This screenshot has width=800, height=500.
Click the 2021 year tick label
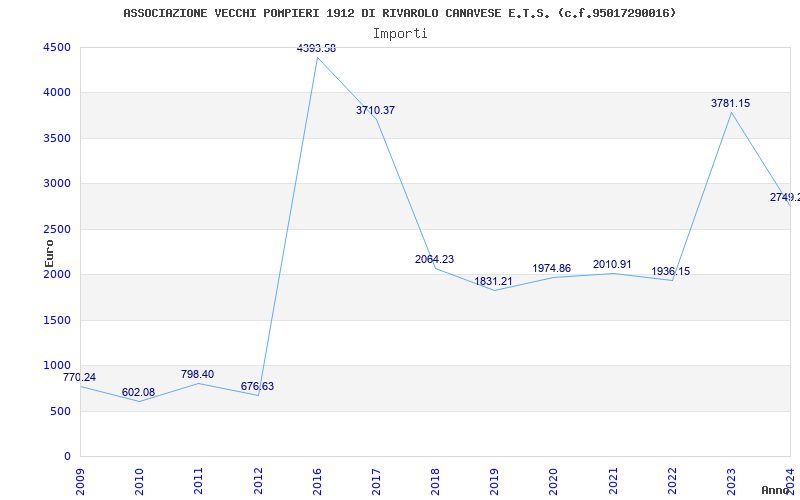613,481
